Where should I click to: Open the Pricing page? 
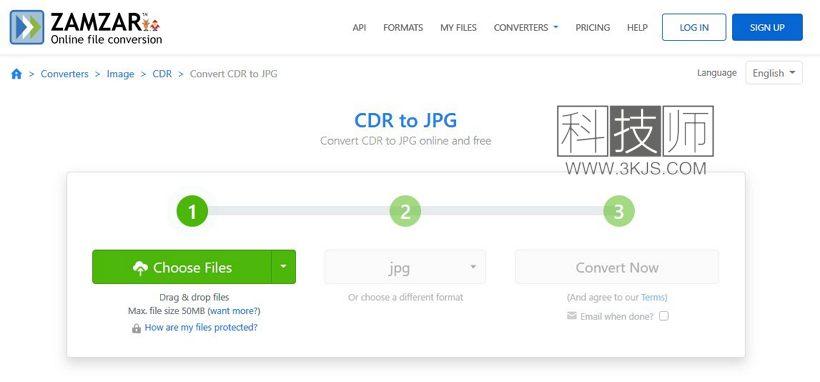pos(593,28)
